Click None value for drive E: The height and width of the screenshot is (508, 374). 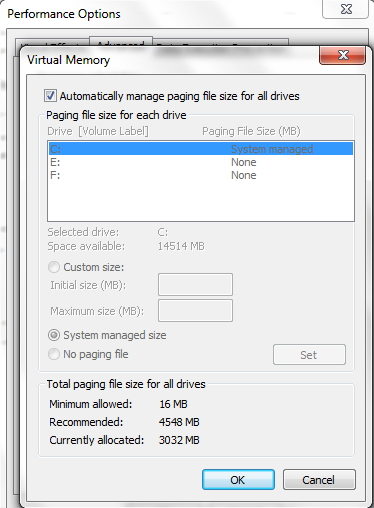(244, 162)
